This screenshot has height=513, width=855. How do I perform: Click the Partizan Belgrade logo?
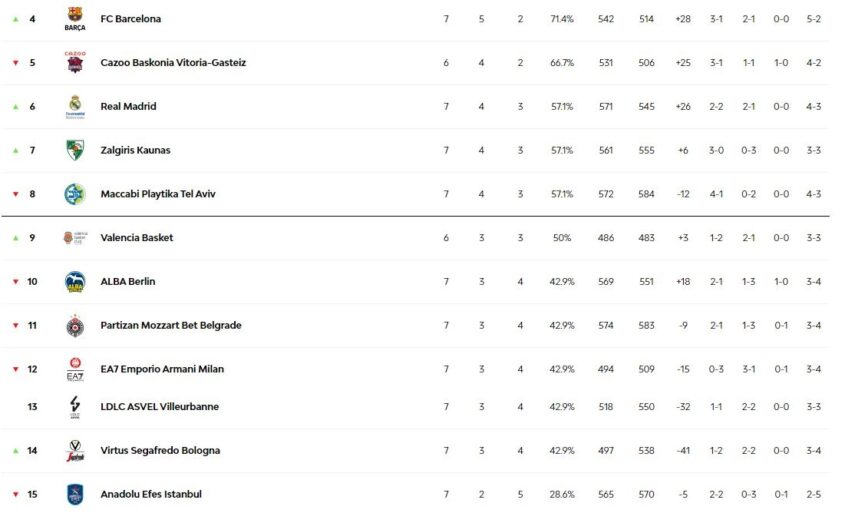[x=75, y=326]
